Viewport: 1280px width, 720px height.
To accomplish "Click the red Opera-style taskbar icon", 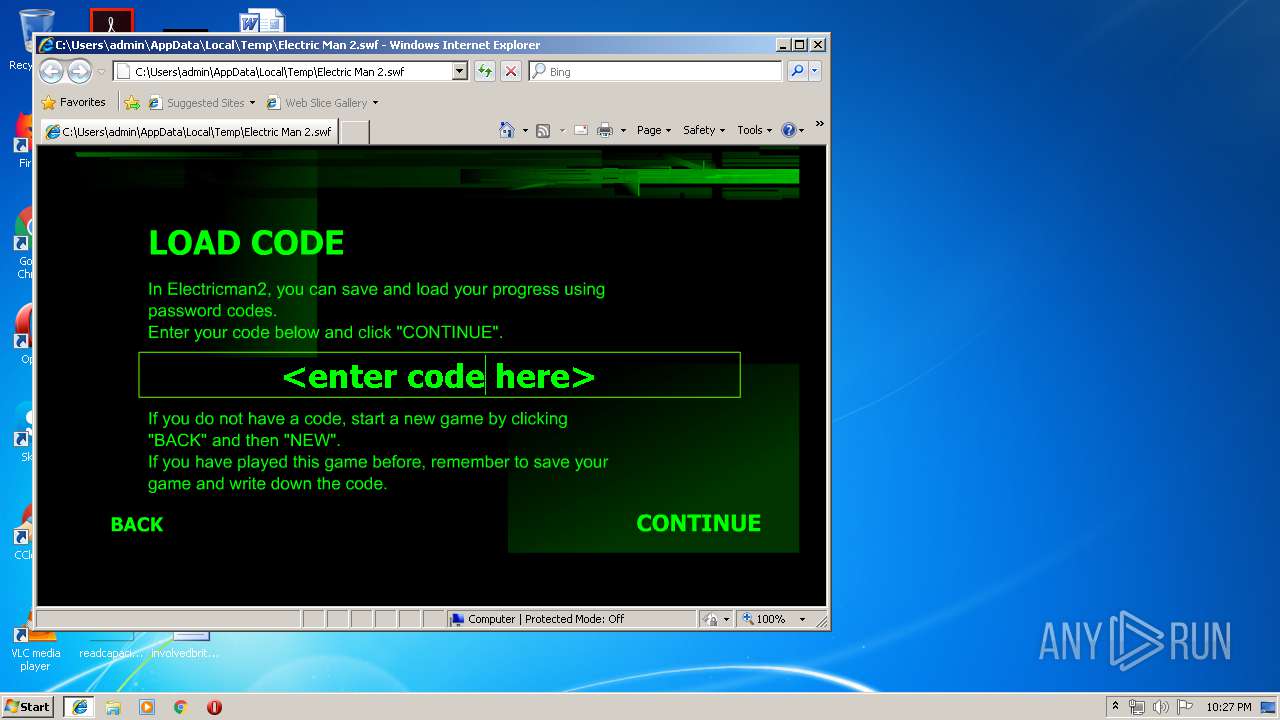I will click(x=214, y=707).
